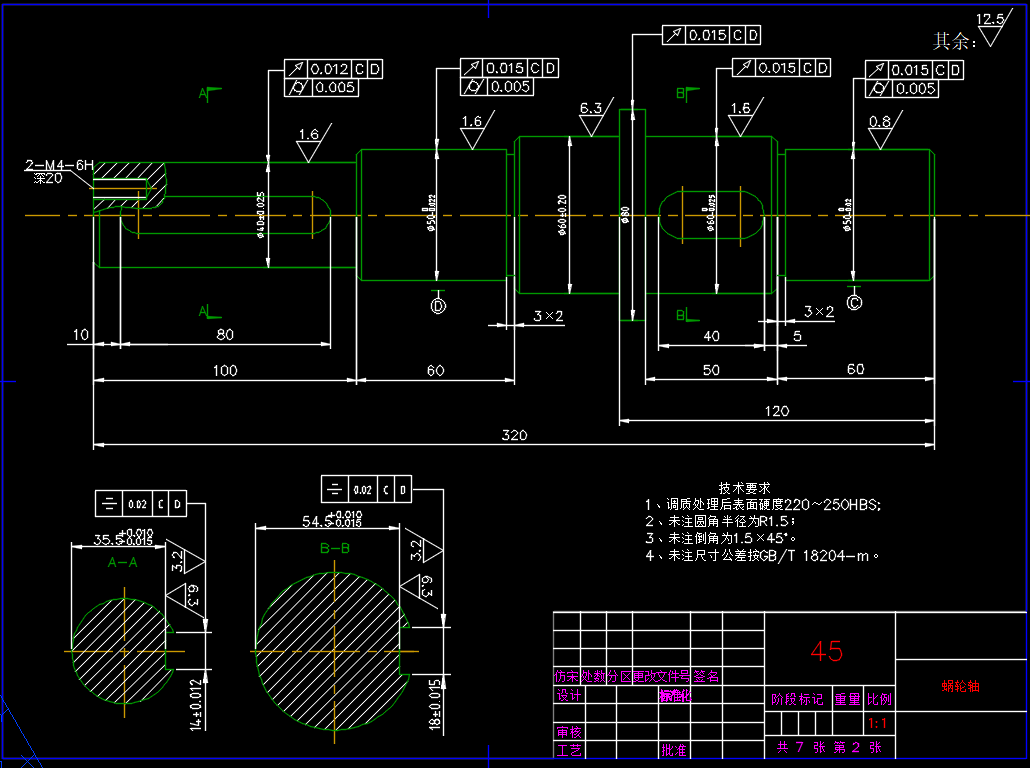Select the red part name 蜗轮轴
1030x768 pixels.
(x=960, y=686)
